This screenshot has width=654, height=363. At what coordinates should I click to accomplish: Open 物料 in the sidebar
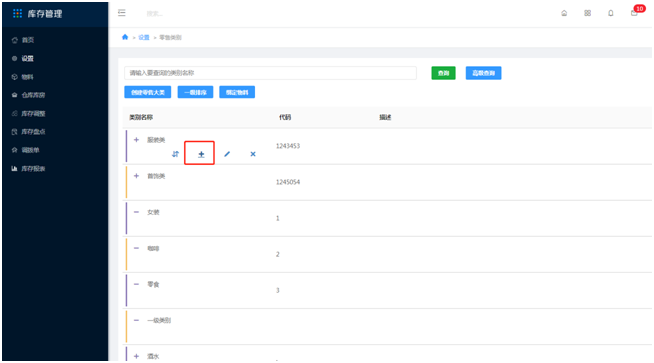[x=28, y=77]
